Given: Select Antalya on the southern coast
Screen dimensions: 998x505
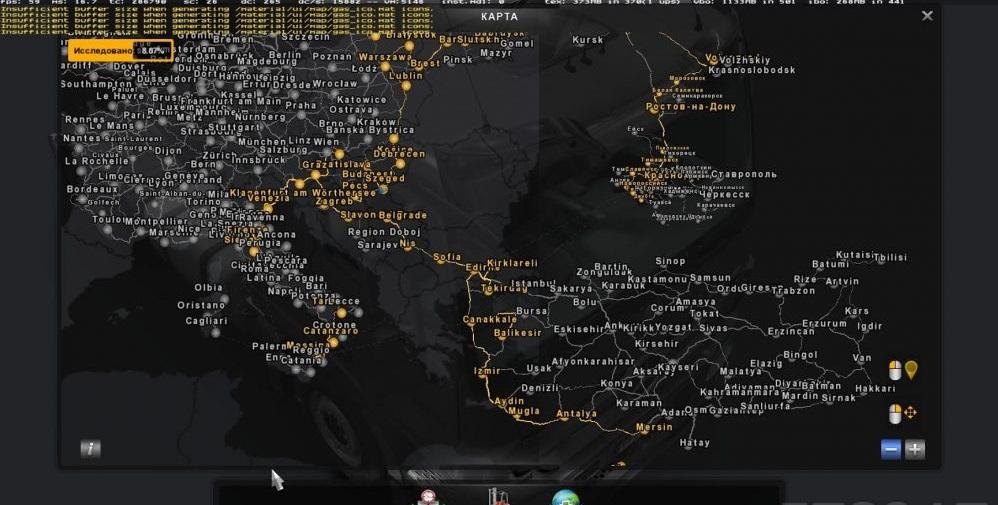Looking at the screenshot, I should tap(576, 413).
